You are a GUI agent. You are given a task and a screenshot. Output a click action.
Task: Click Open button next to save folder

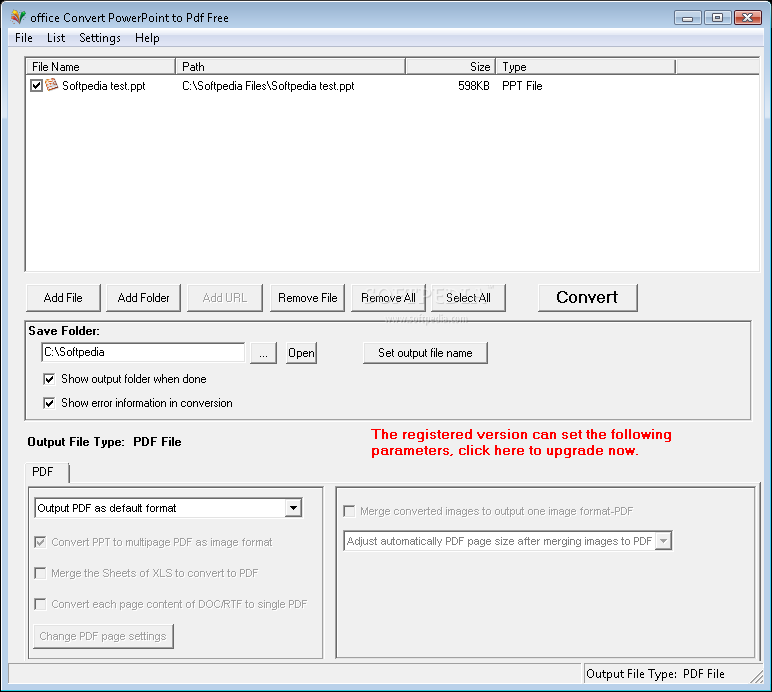pos(301,353)
